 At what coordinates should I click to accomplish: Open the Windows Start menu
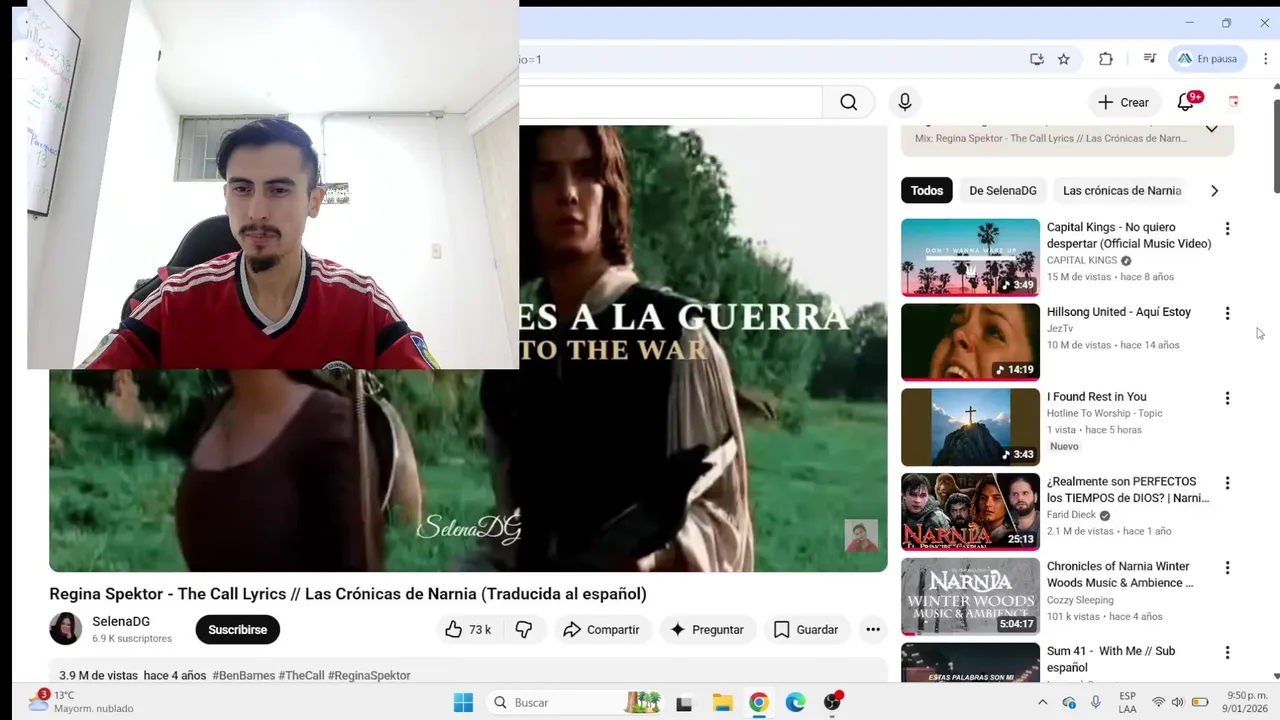[x=463, y=703]
